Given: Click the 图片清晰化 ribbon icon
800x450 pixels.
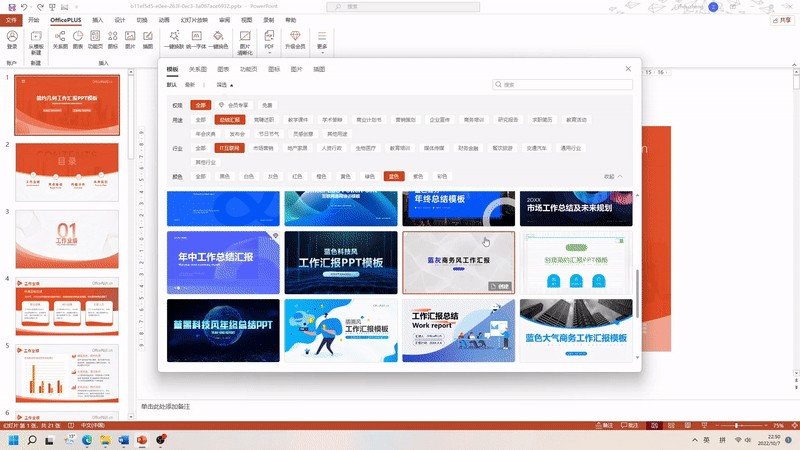Looking at the screenshot, I should click(245, 42).
